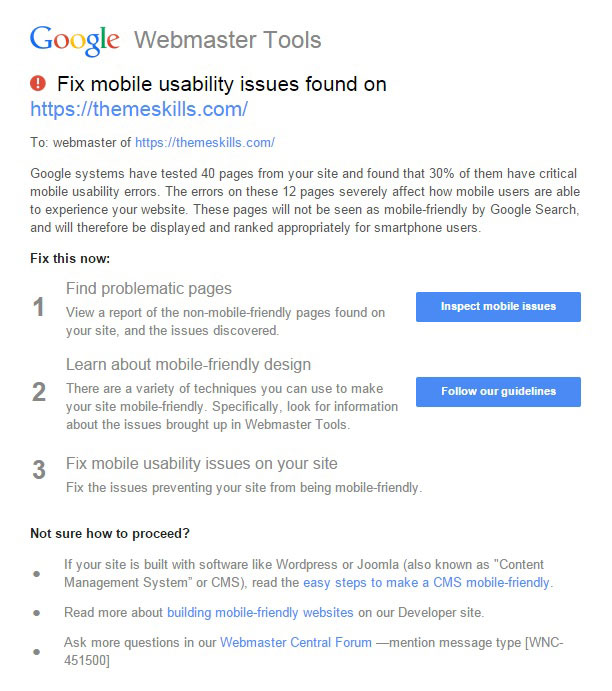This screenshot has width=612, height=691.
Task: Click the Find problematic pages heading
Action: (x=149, y=289)
